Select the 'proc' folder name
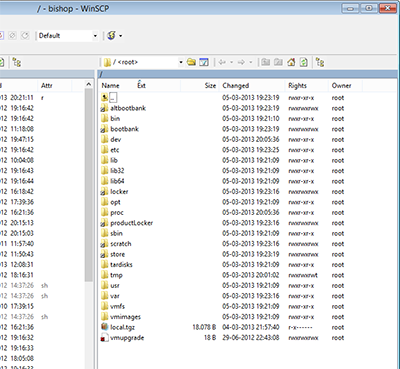 click(117, 213)
